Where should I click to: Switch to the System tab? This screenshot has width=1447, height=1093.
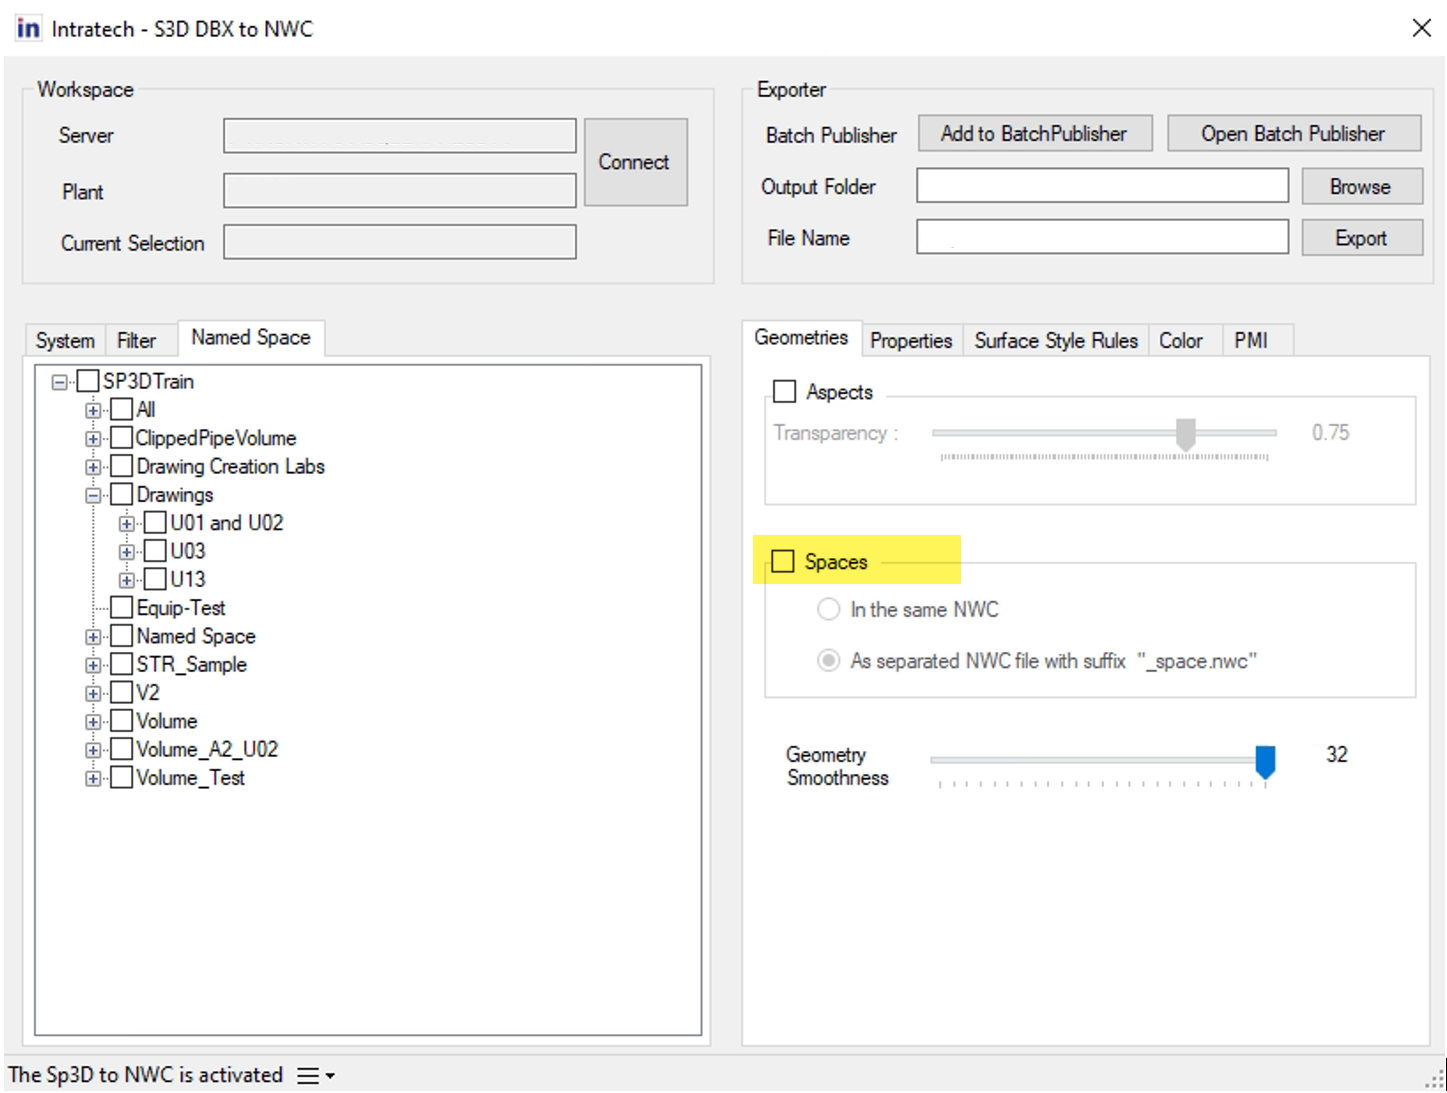coord(64,340)
